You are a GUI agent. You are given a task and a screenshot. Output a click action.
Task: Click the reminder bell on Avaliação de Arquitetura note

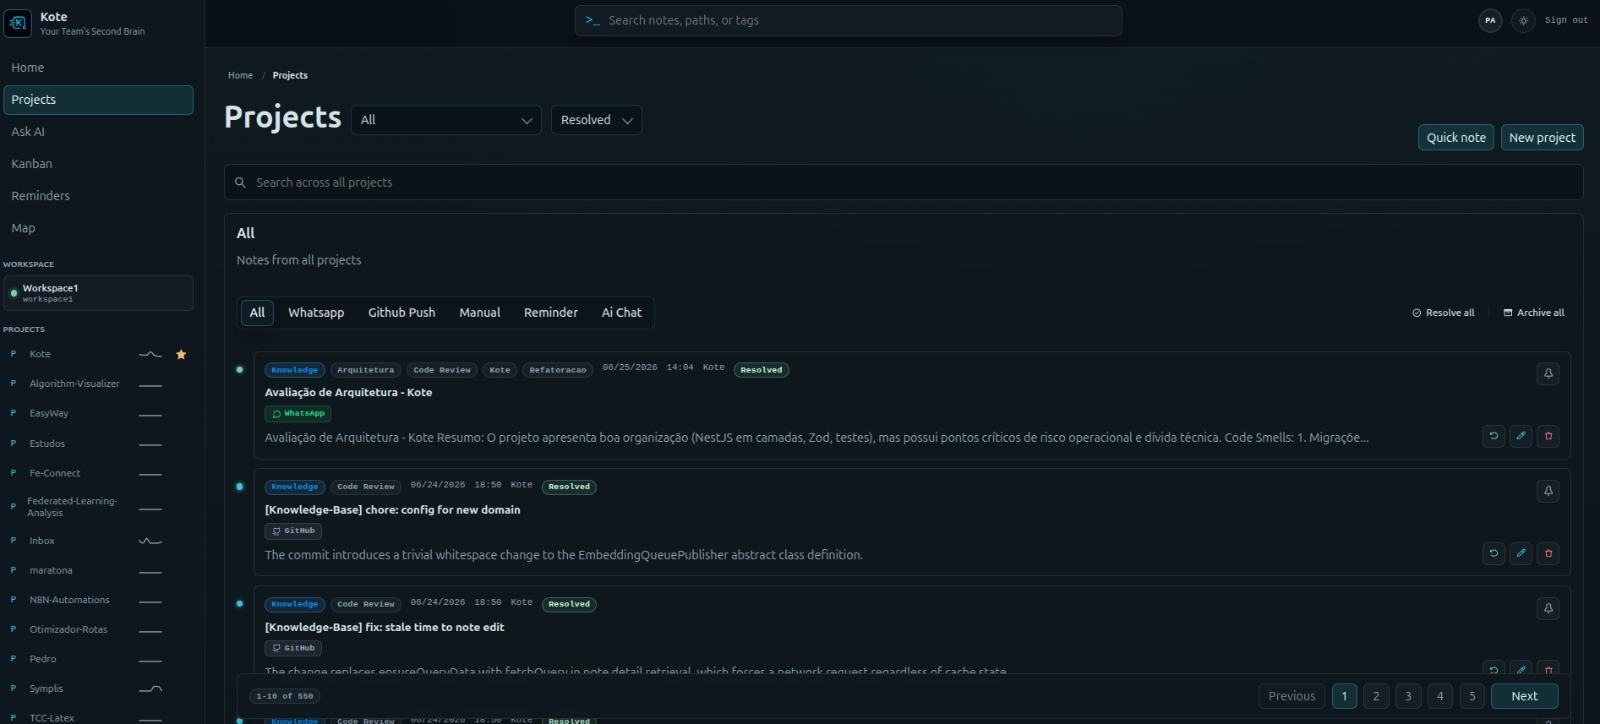[1548, 373]
